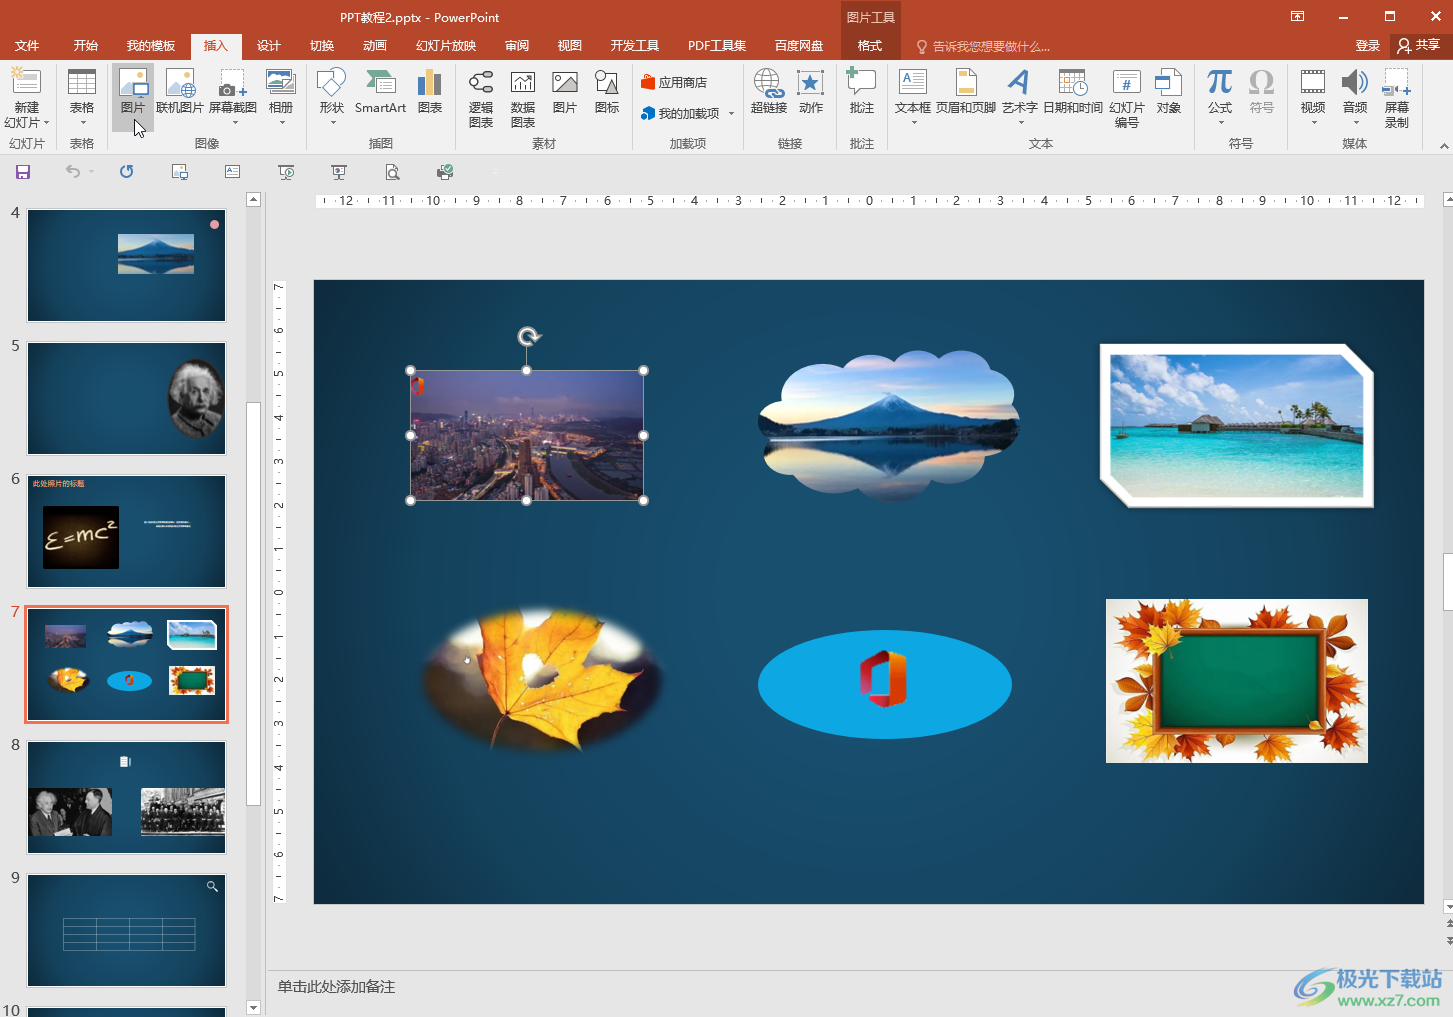The image size is (1453, 1017).
Task: Open the 百度网盘 tab
Action: [x=799, y=46]
